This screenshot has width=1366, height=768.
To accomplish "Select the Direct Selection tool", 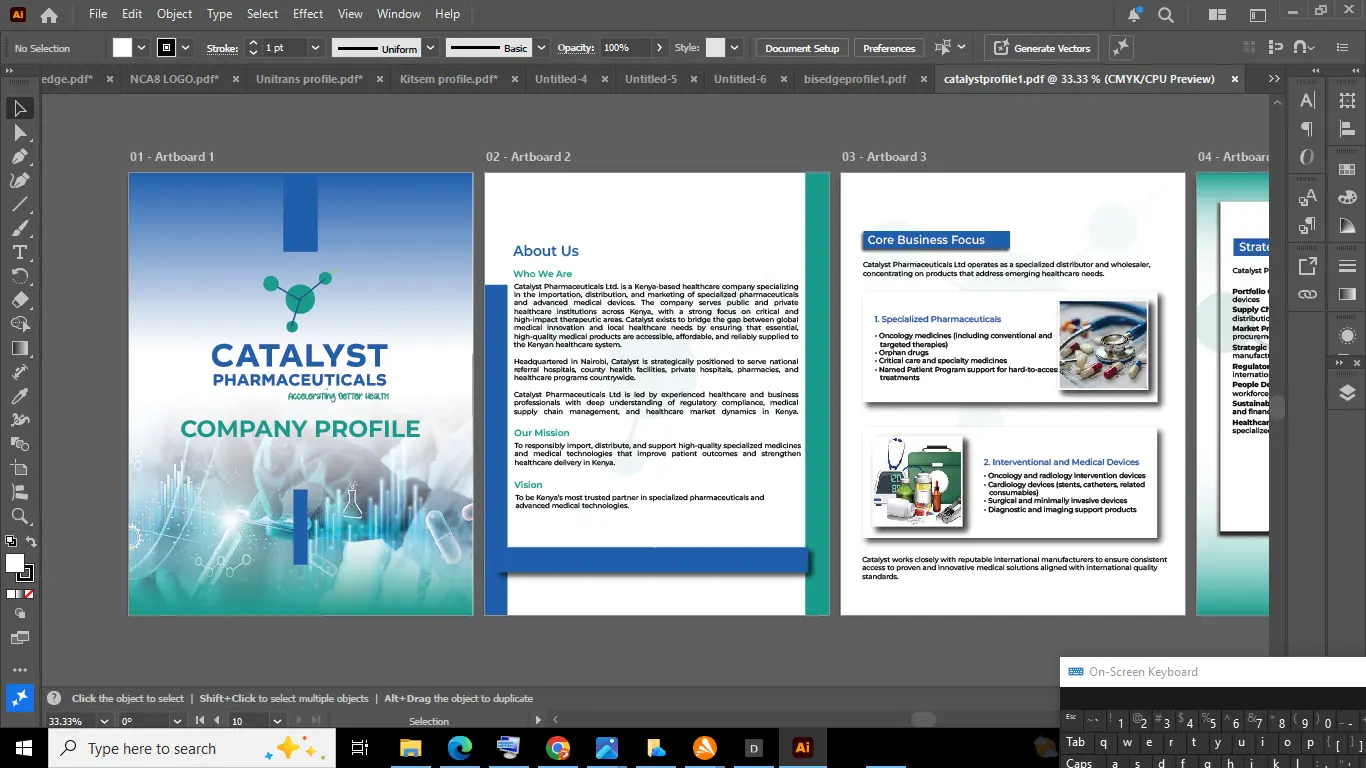I will pos(20,132).
